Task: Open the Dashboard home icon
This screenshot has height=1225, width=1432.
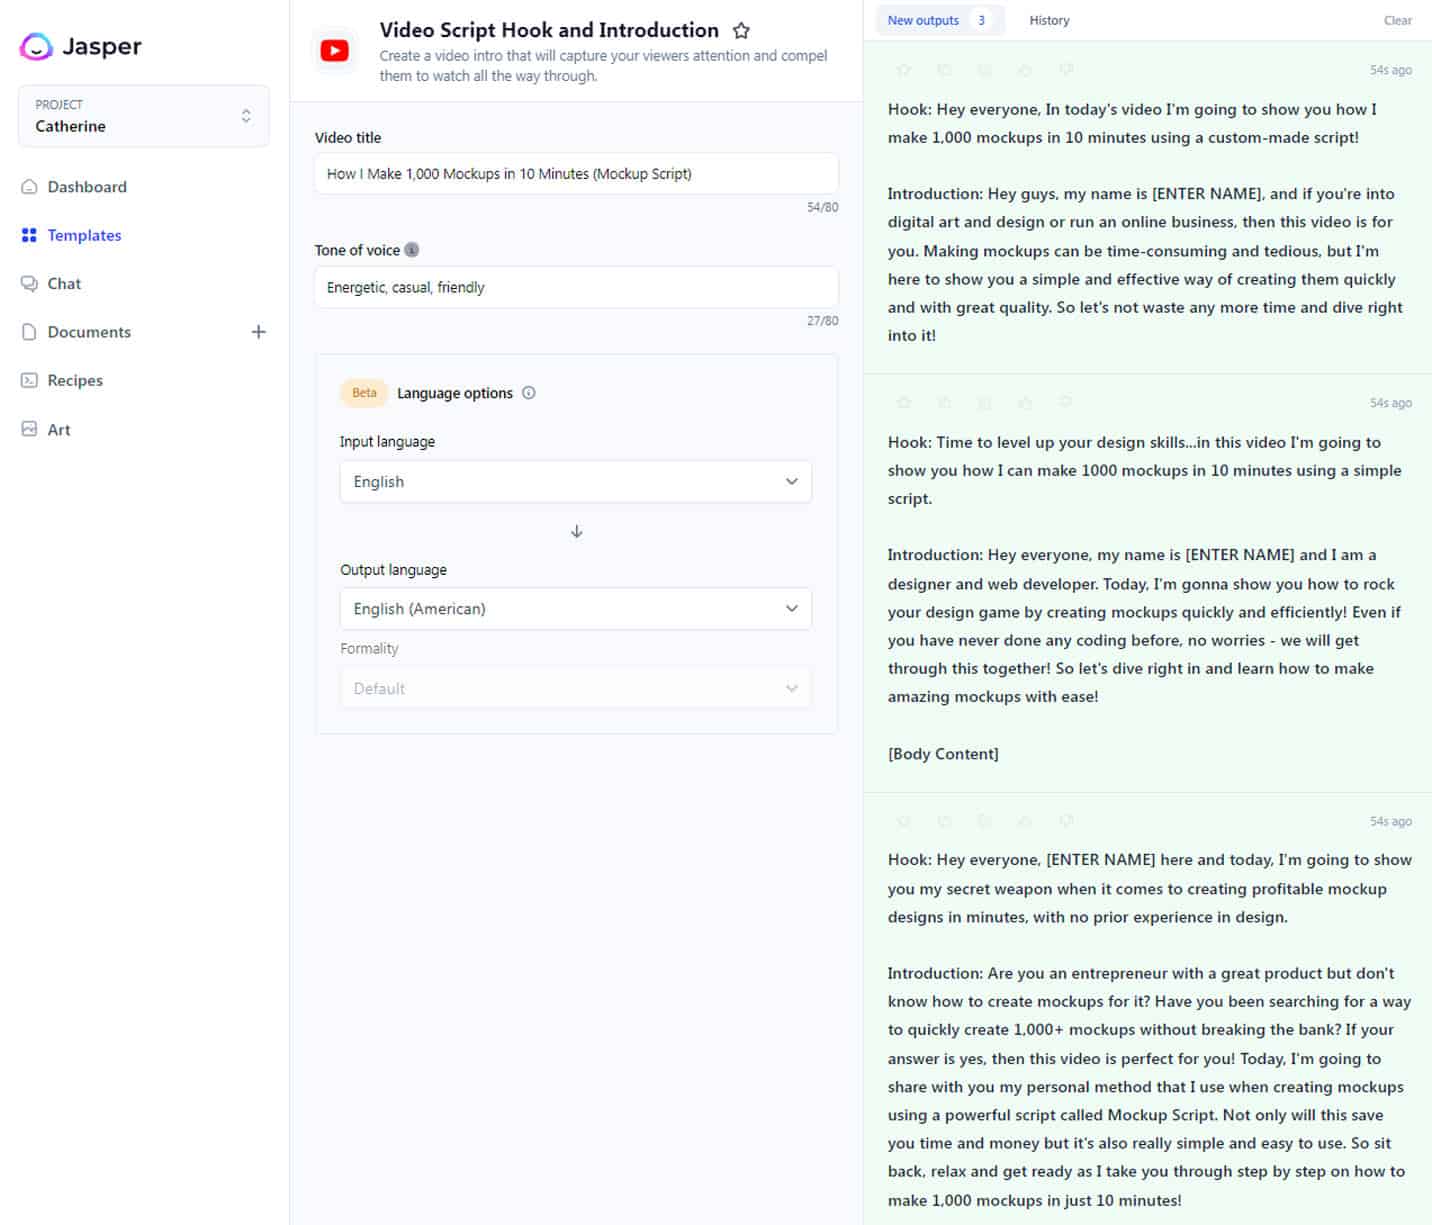Action: pos(29,187)
